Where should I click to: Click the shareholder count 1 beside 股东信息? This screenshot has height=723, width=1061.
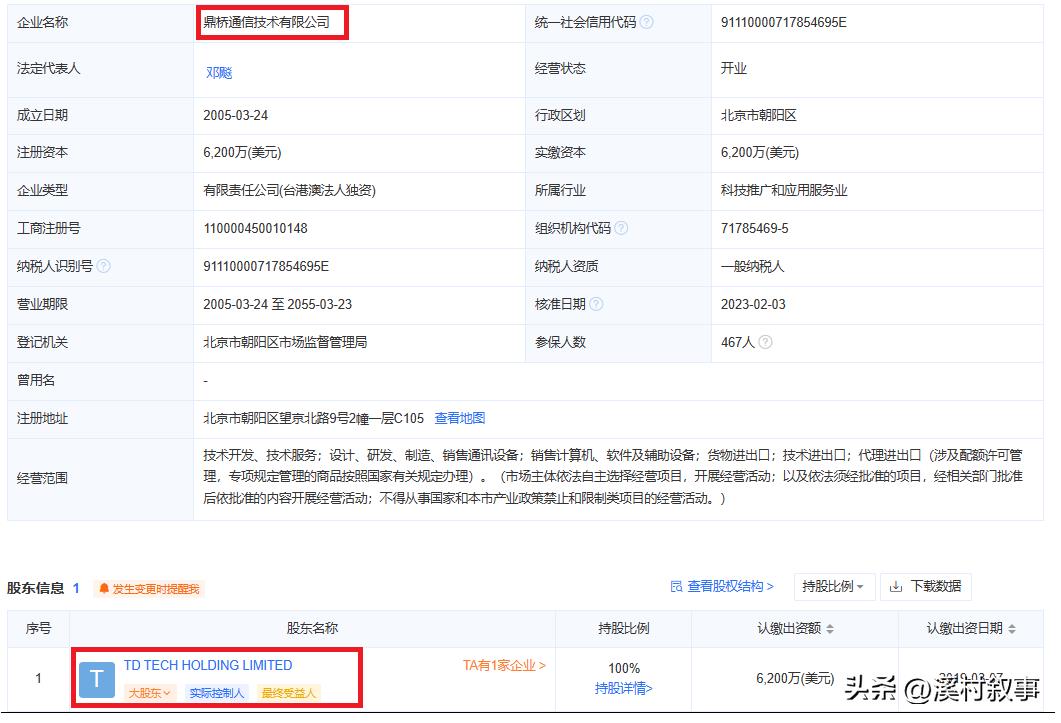tap(76, 588)
